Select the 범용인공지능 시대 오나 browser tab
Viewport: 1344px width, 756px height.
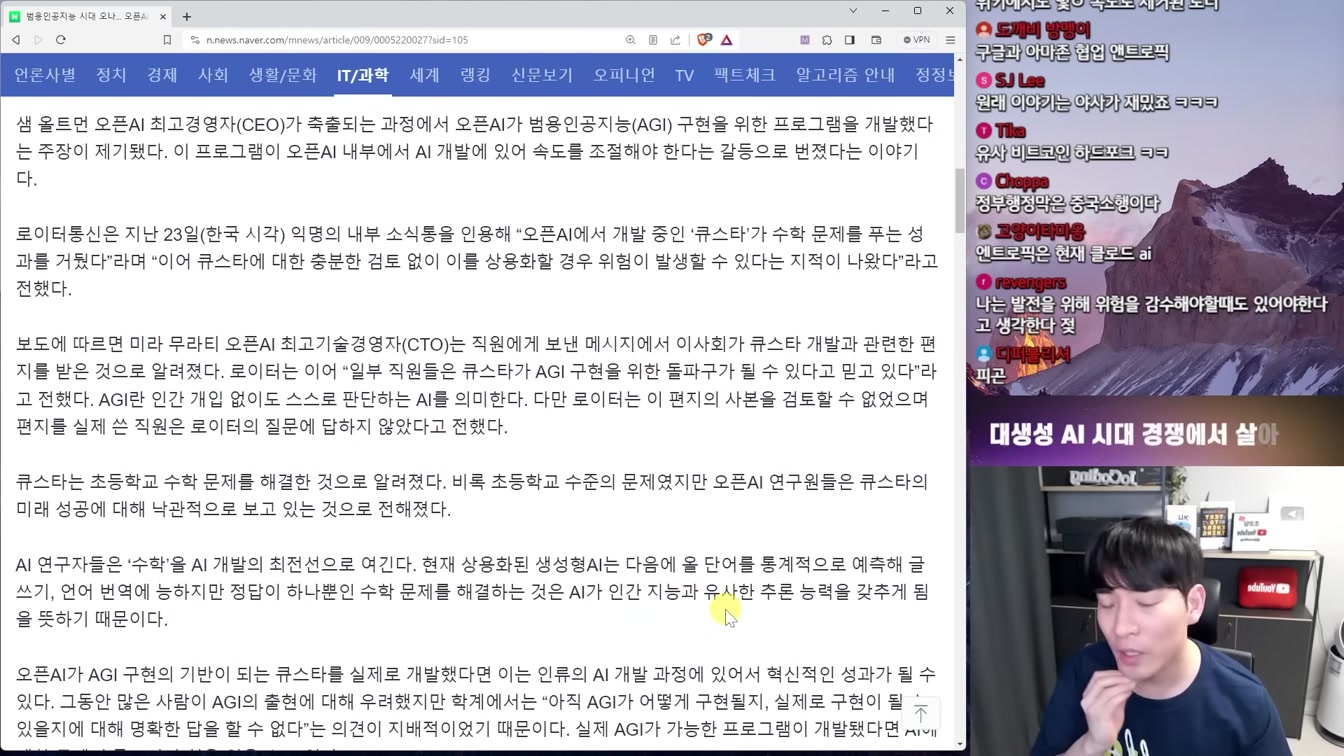coord(88,16)
